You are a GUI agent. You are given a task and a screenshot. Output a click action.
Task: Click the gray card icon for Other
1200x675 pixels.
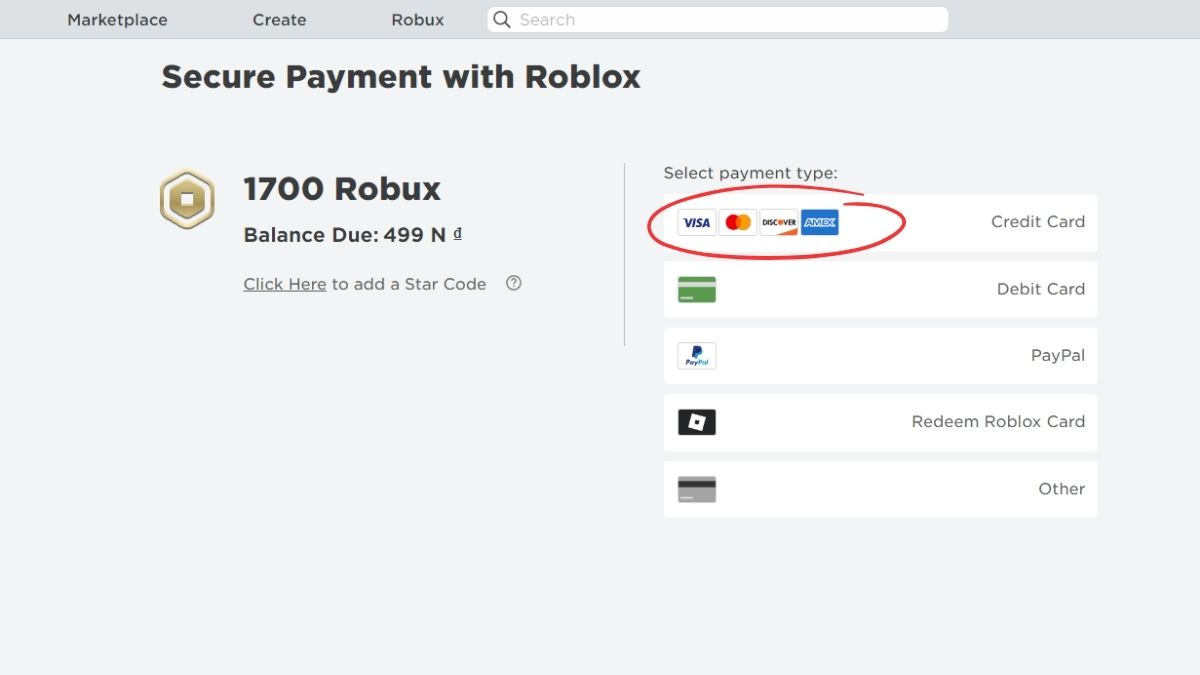point(697,489)
